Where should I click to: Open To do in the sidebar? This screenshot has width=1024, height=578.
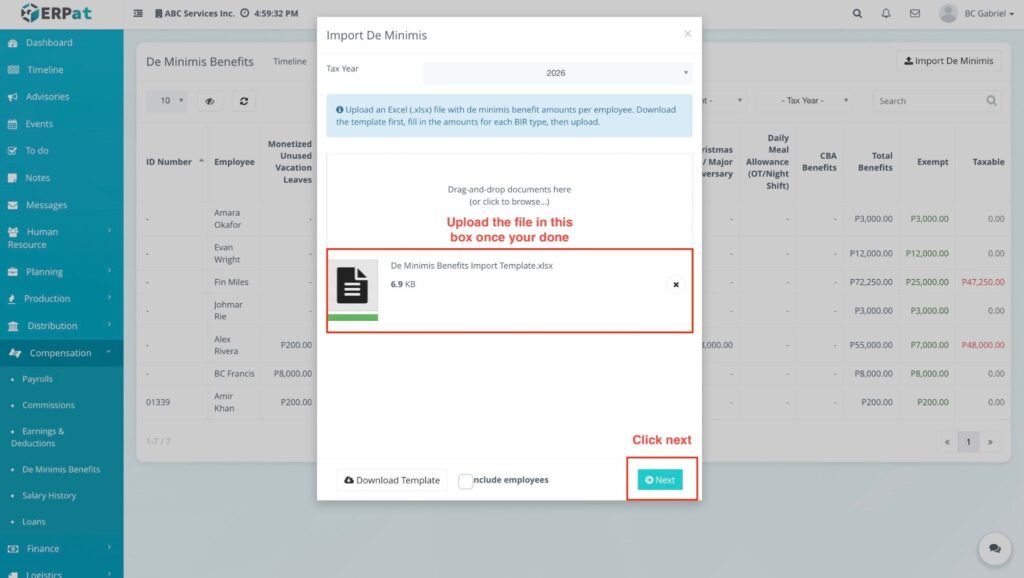coord(37,150)
